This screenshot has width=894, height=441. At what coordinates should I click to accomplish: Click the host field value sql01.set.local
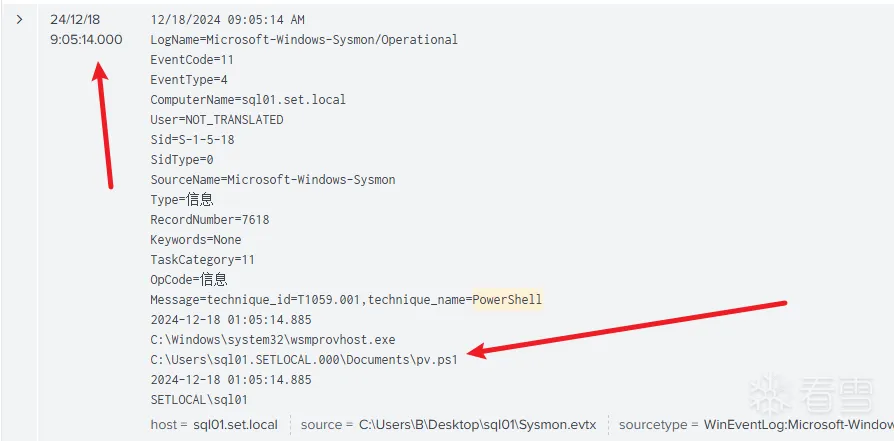(x=235, y=424)
